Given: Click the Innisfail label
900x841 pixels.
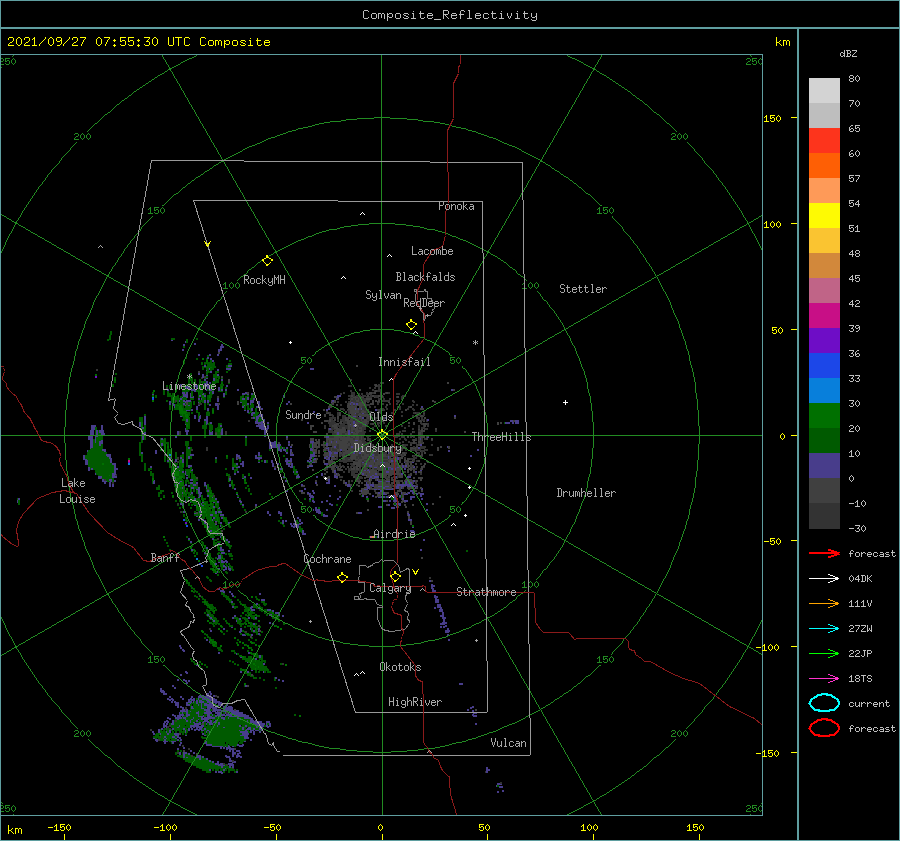Looking at the screenshot, I should pyautogui.click(x=404, y=362).
